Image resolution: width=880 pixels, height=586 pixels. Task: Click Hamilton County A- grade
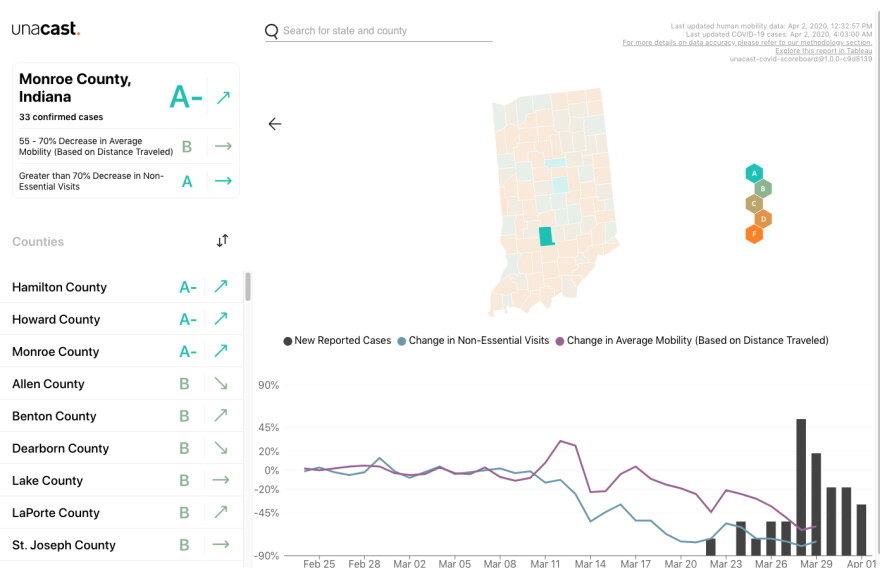point(188,287)
